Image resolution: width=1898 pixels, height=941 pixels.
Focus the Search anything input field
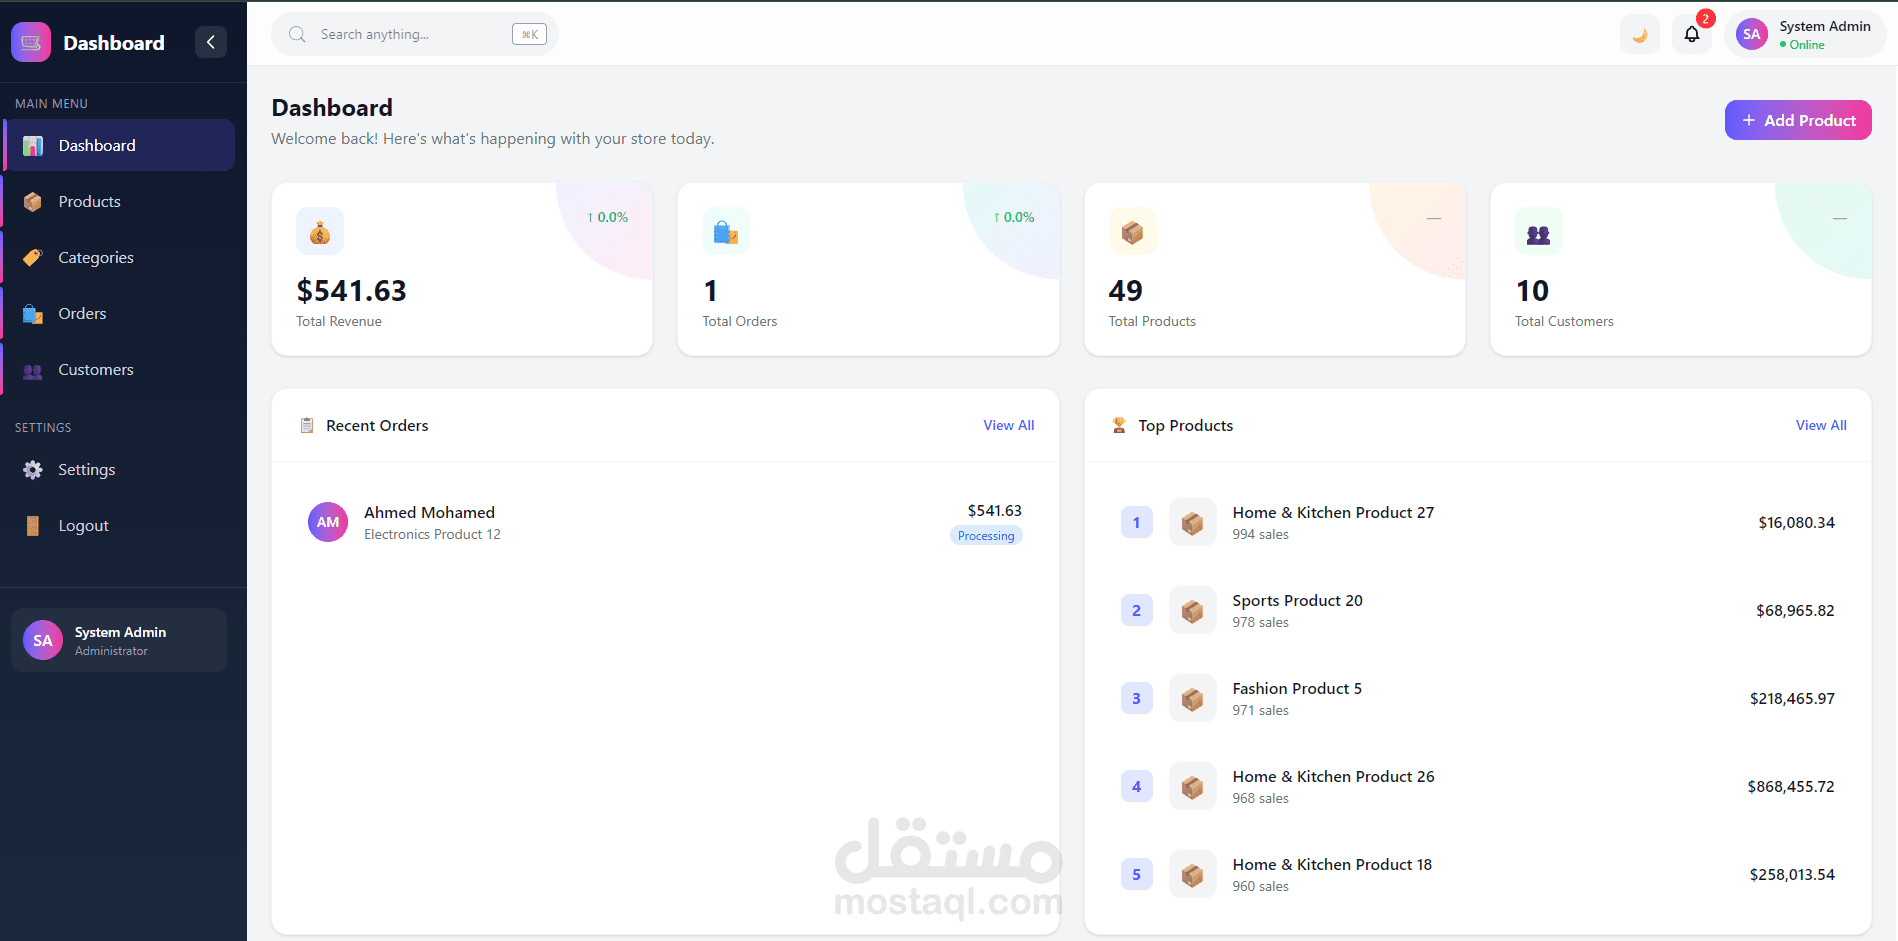coord(414,34)
